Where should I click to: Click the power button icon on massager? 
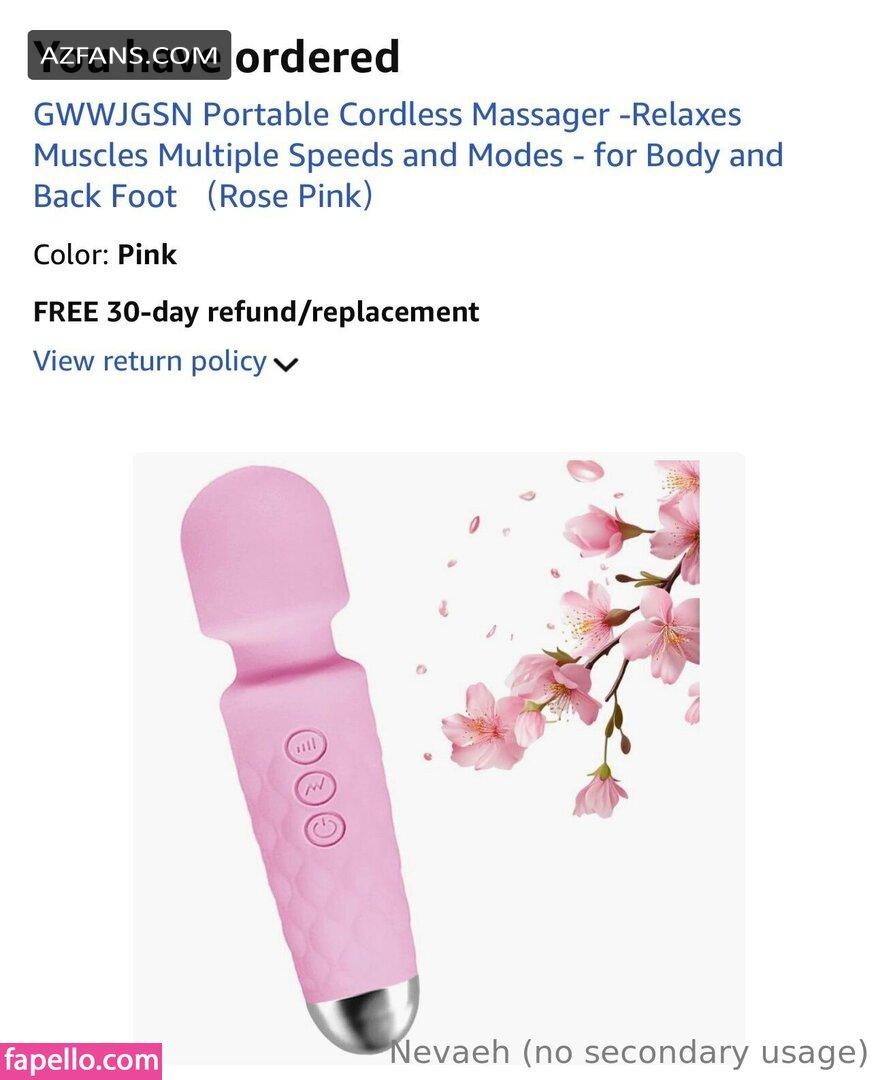(324, 829)
